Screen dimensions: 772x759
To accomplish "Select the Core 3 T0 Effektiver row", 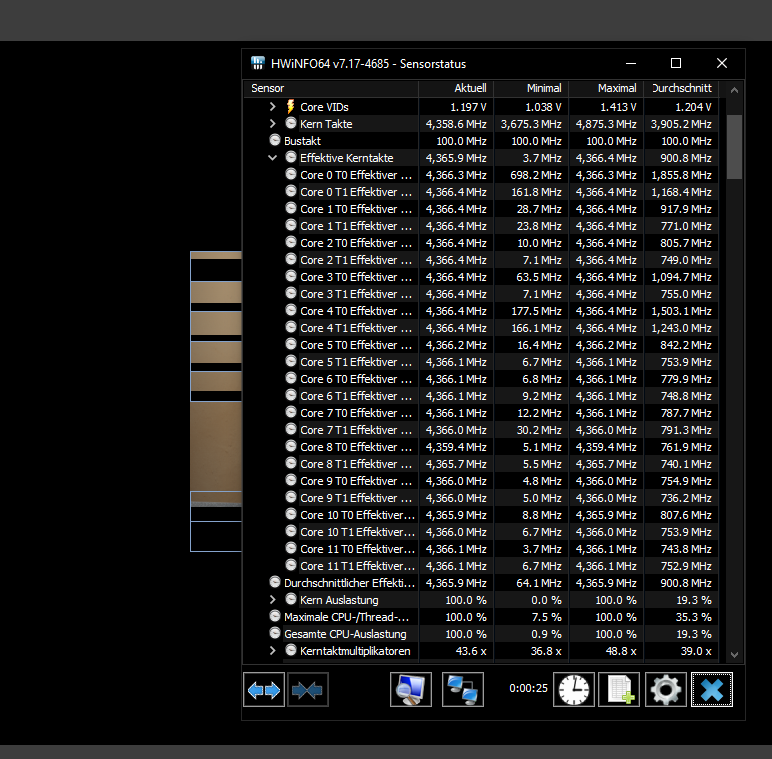I will point(481,277).
